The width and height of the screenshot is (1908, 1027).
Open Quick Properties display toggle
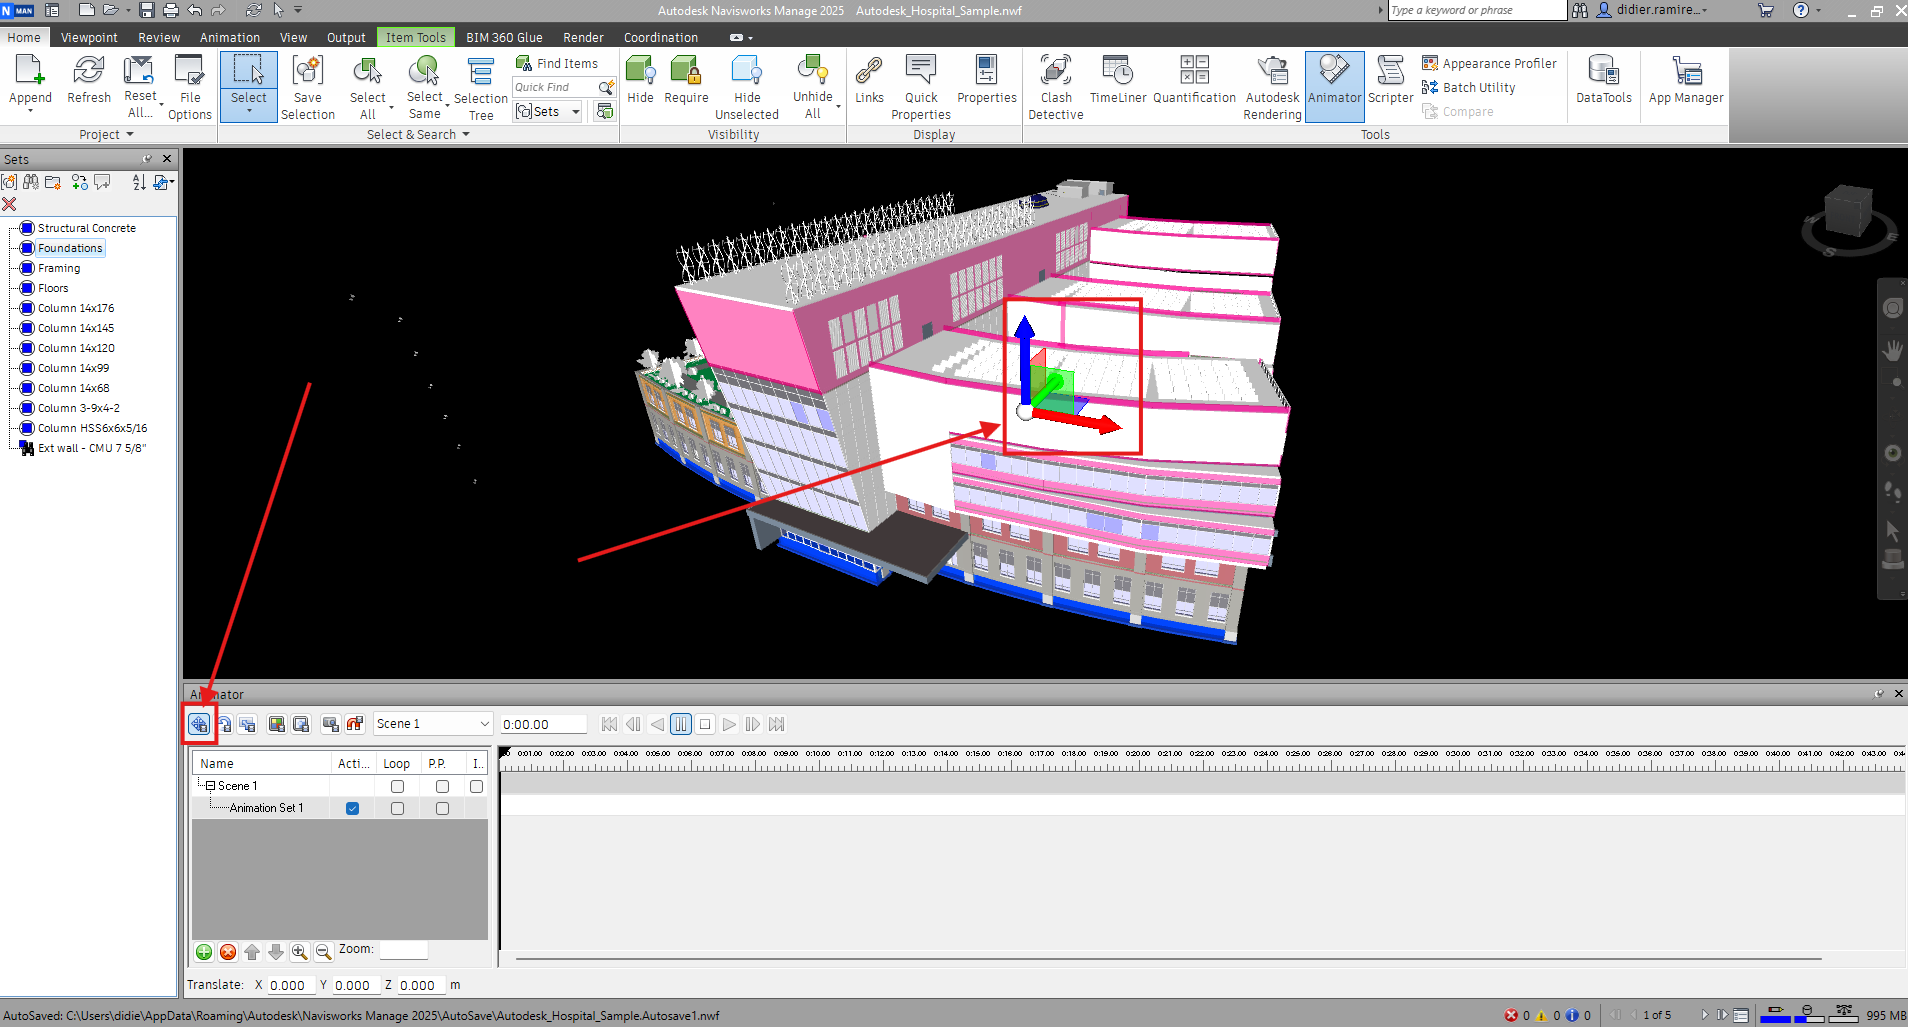click(x=921, y=87)
